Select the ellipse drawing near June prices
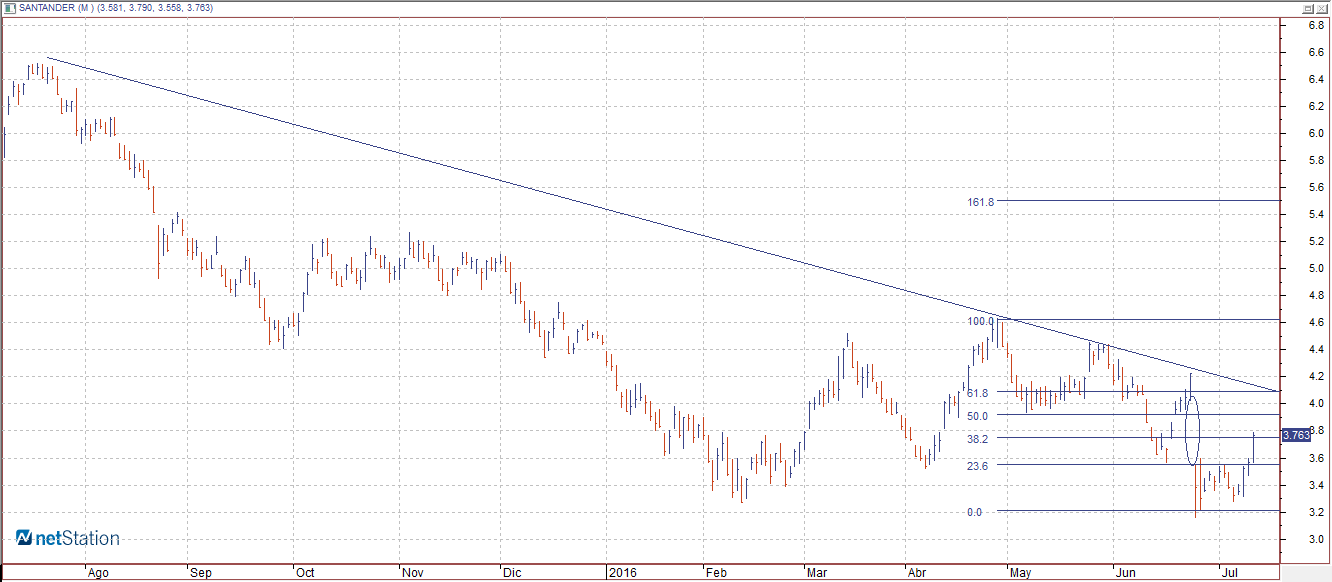Viewport: 1332px width, 582px height. pos(1192,431)
